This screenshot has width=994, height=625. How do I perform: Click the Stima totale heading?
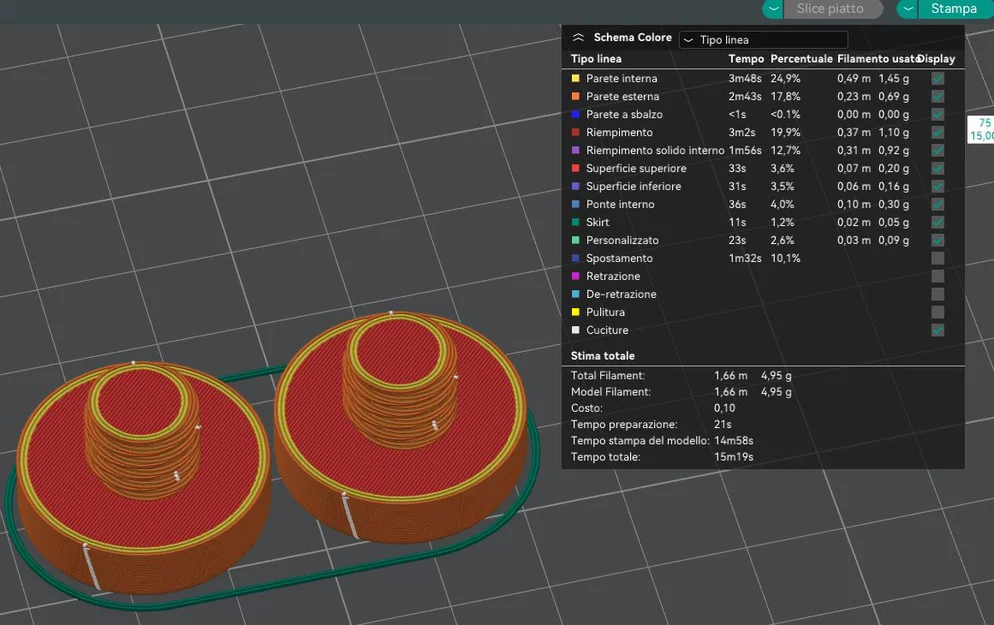pyautogui.click(x=602, y=356)
